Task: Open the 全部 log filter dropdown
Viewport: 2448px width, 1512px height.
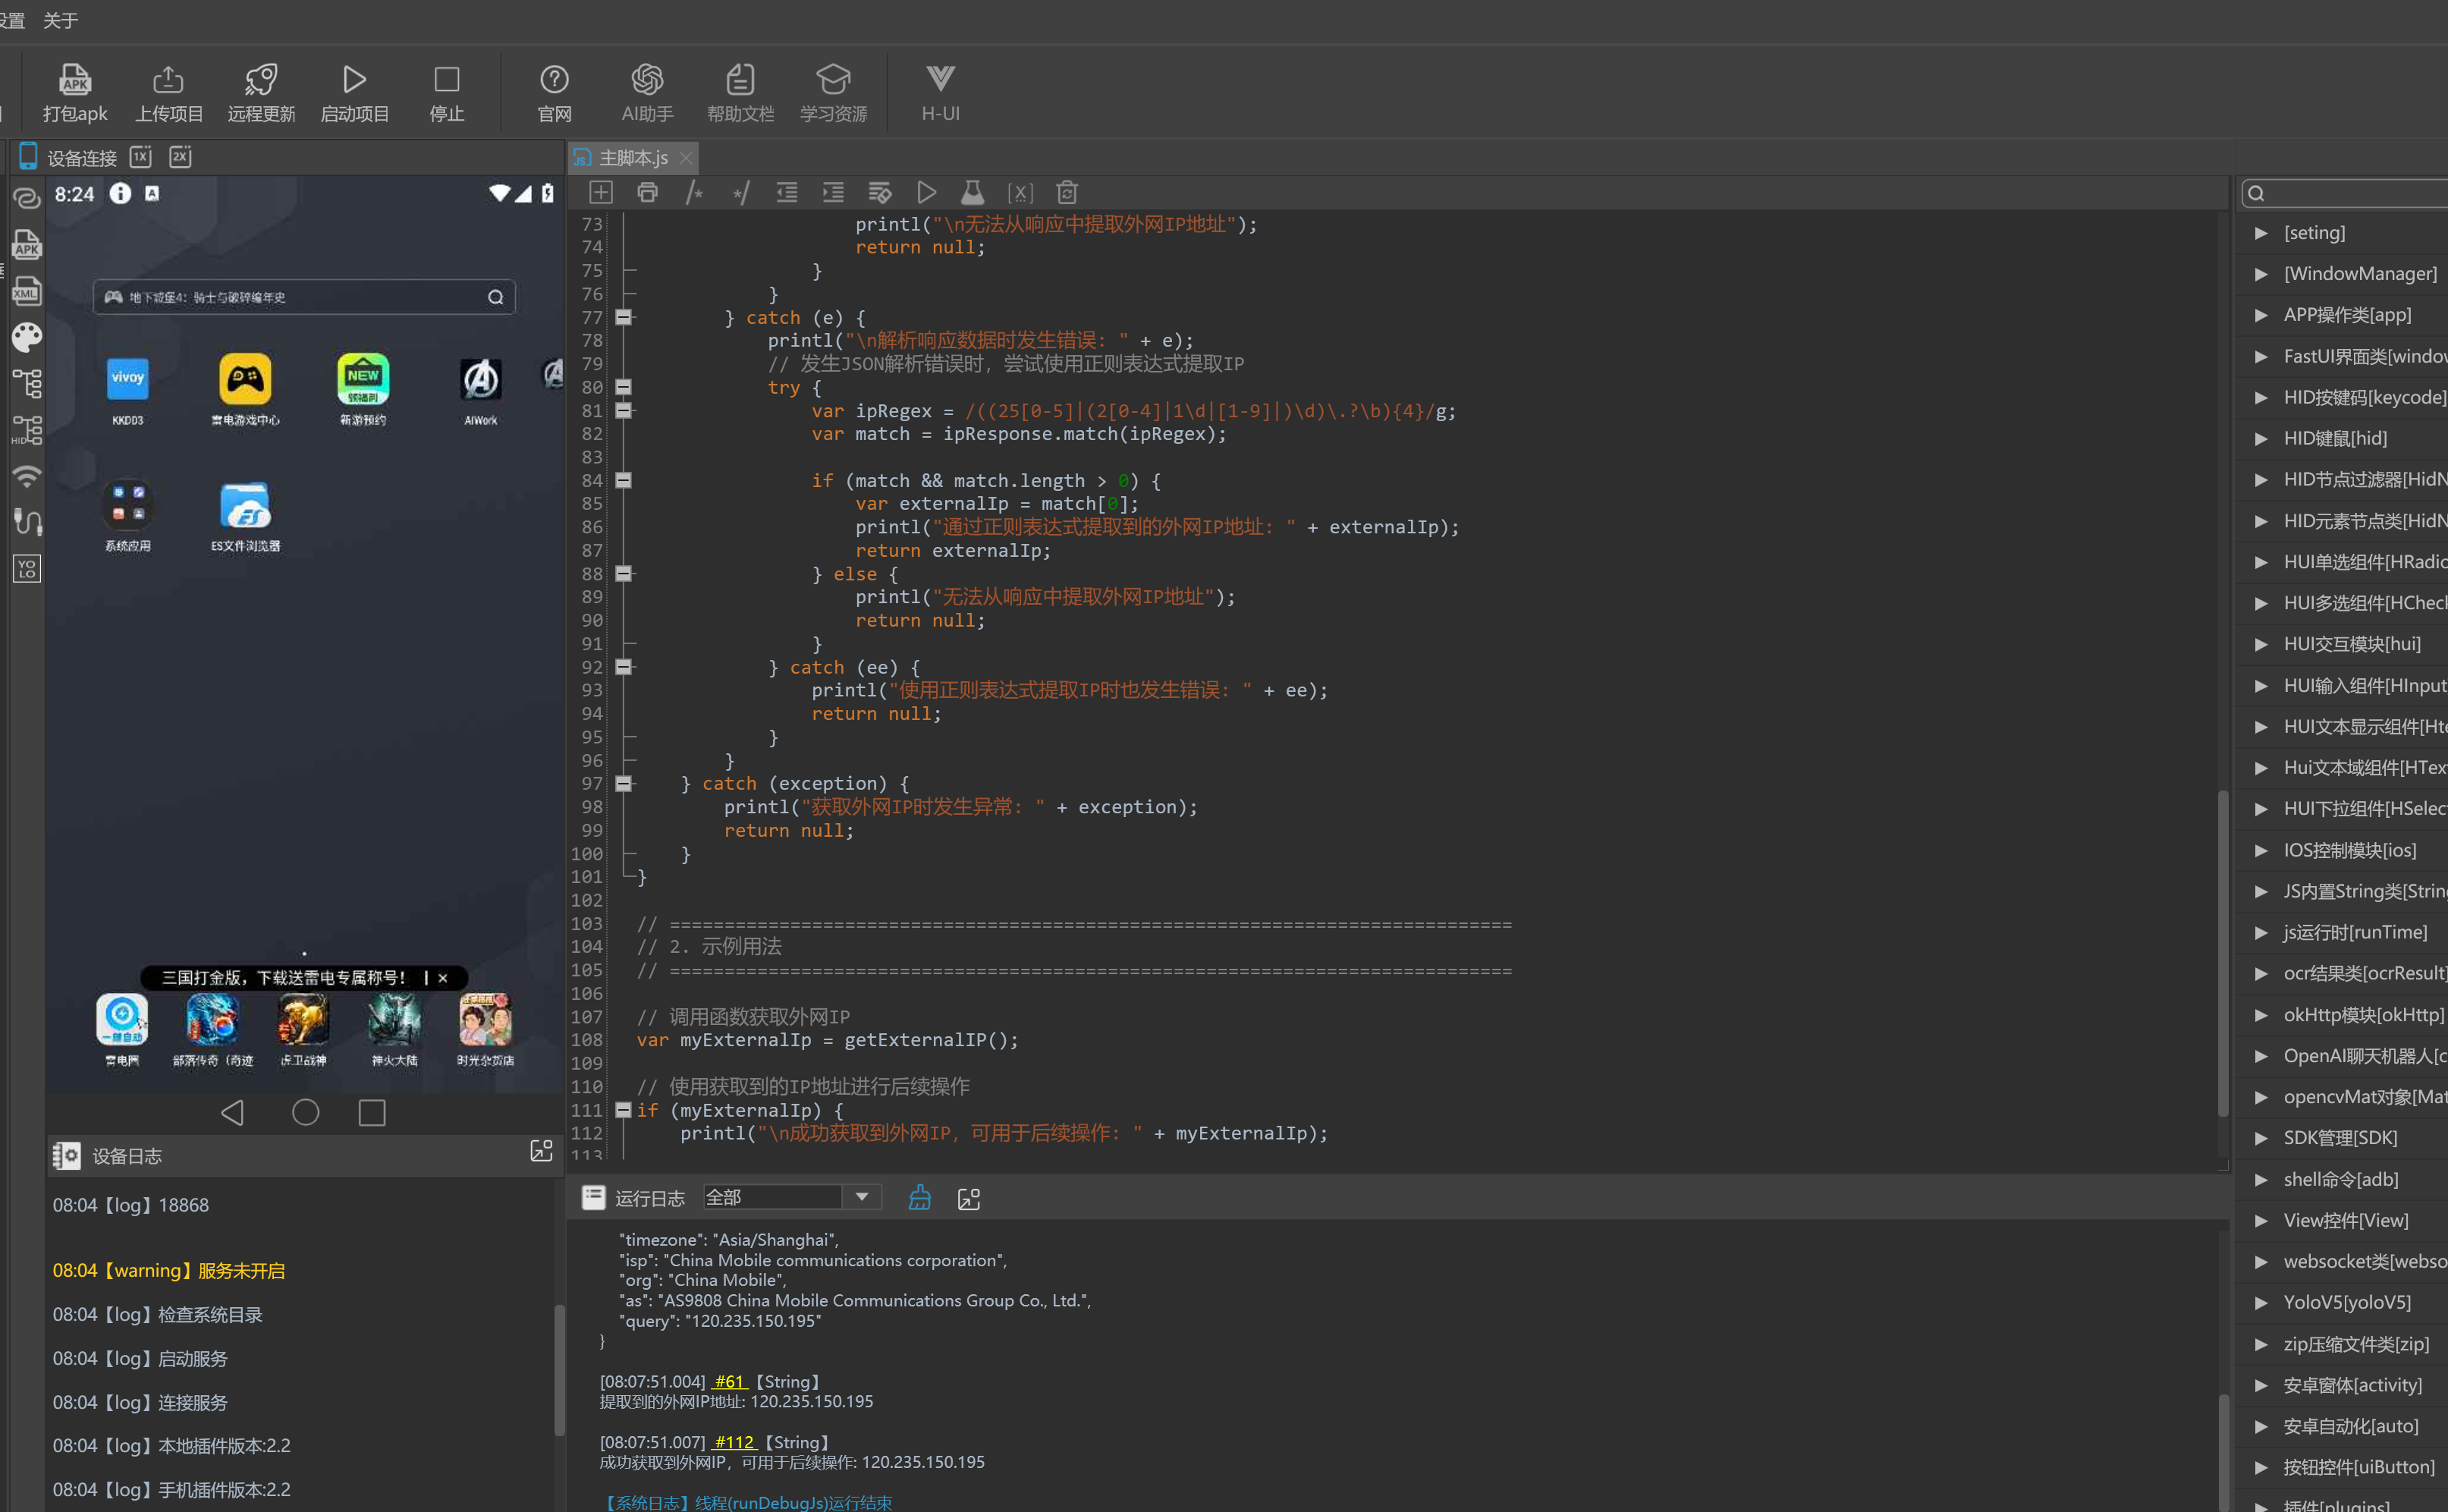Action: 860,1197
